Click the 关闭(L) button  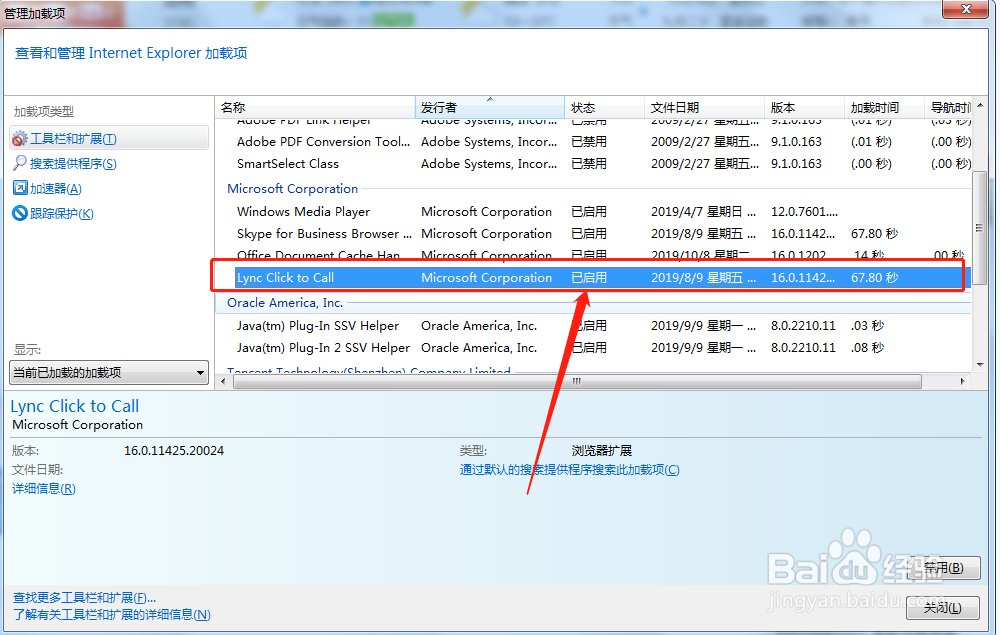943,608
